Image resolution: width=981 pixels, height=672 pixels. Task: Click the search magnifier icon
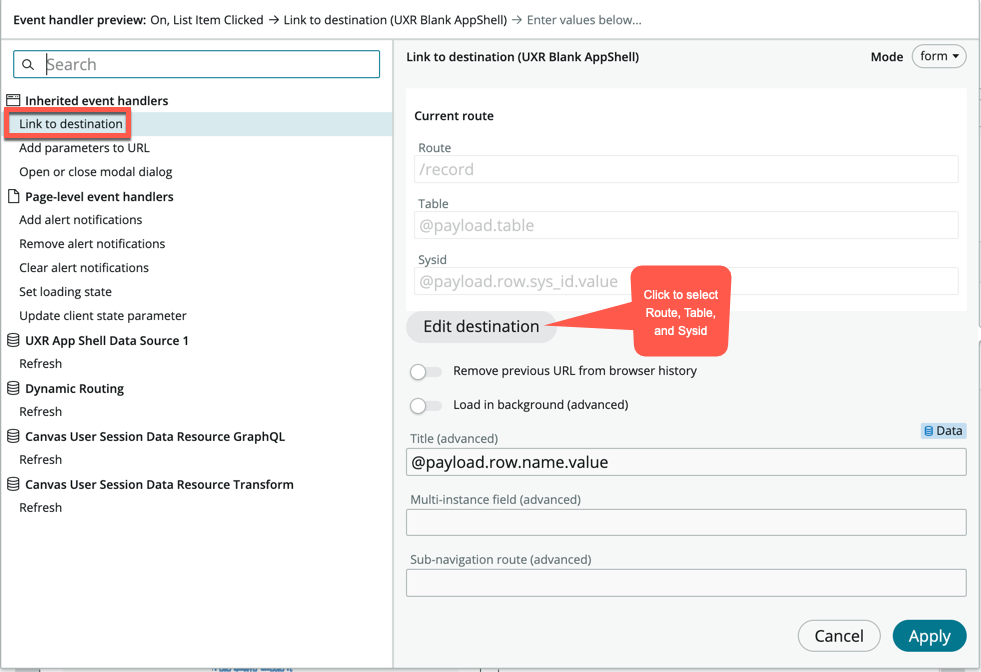pyautogui.click(x=27, y=63)
